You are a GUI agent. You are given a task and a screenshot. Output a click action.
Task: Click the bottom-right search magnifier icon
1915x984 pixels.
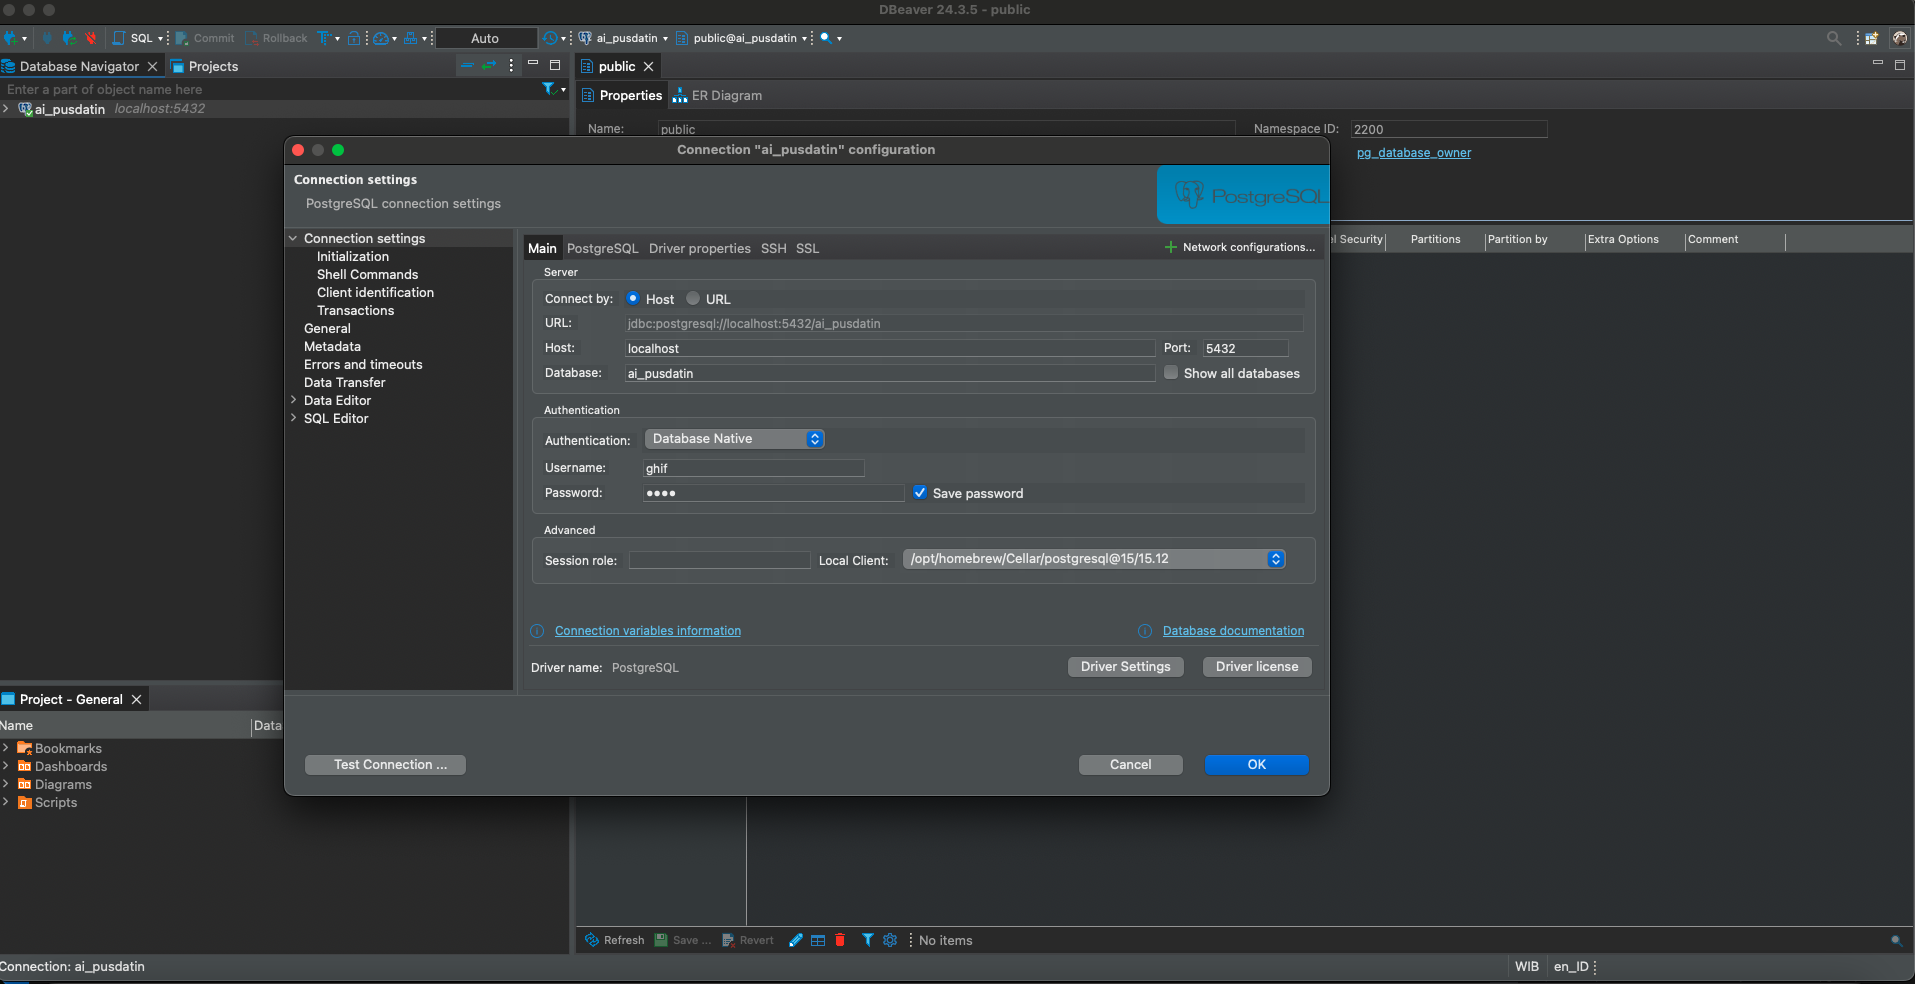point(1896,941)
